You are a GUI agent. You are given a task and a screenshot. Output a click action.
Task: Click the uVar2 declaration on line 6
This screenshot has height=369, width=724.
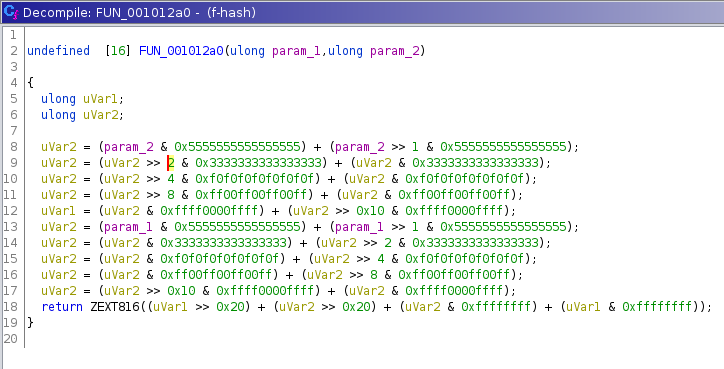[101, 115]
